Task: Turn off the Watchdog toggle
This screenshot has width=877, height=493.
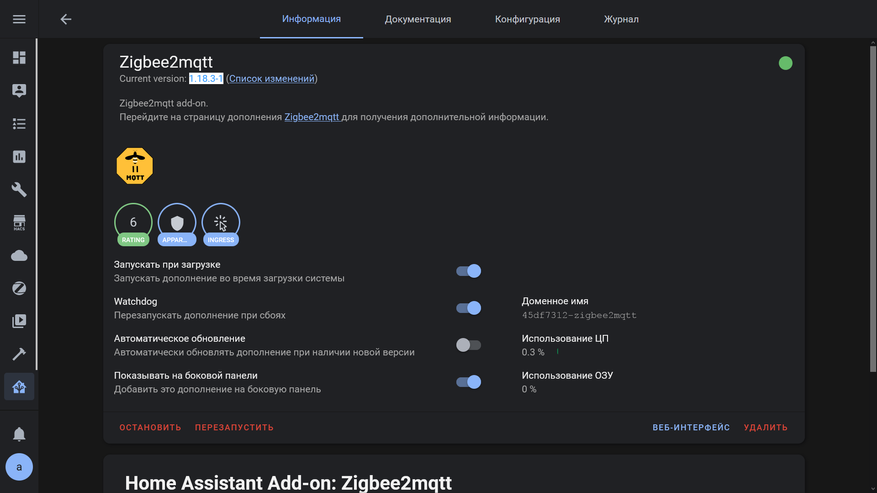Action: 469,308
